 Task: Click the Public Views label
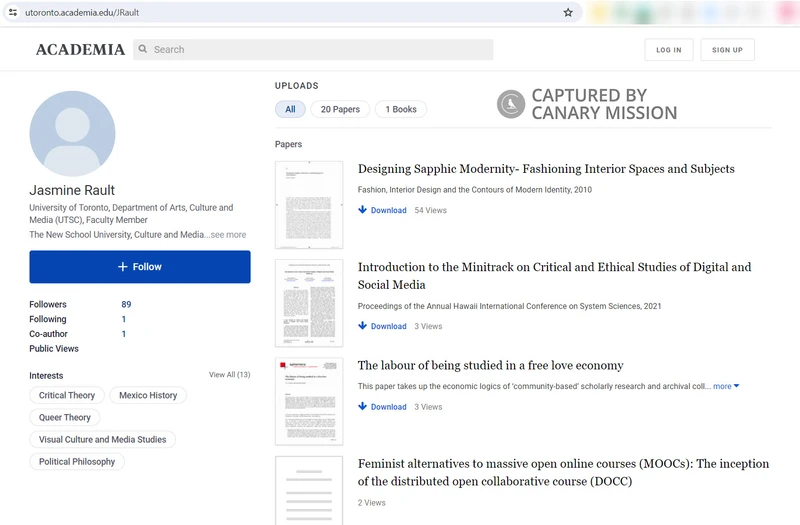(54, 348)
